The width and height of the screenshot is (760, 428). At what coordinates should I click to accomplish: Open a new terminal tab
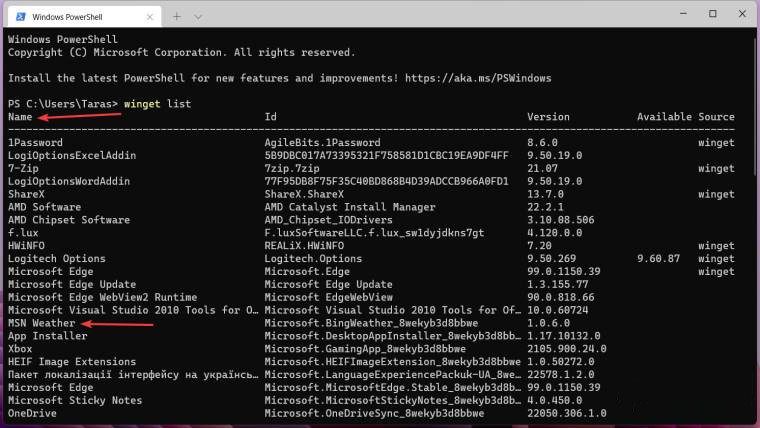[177, 17]
